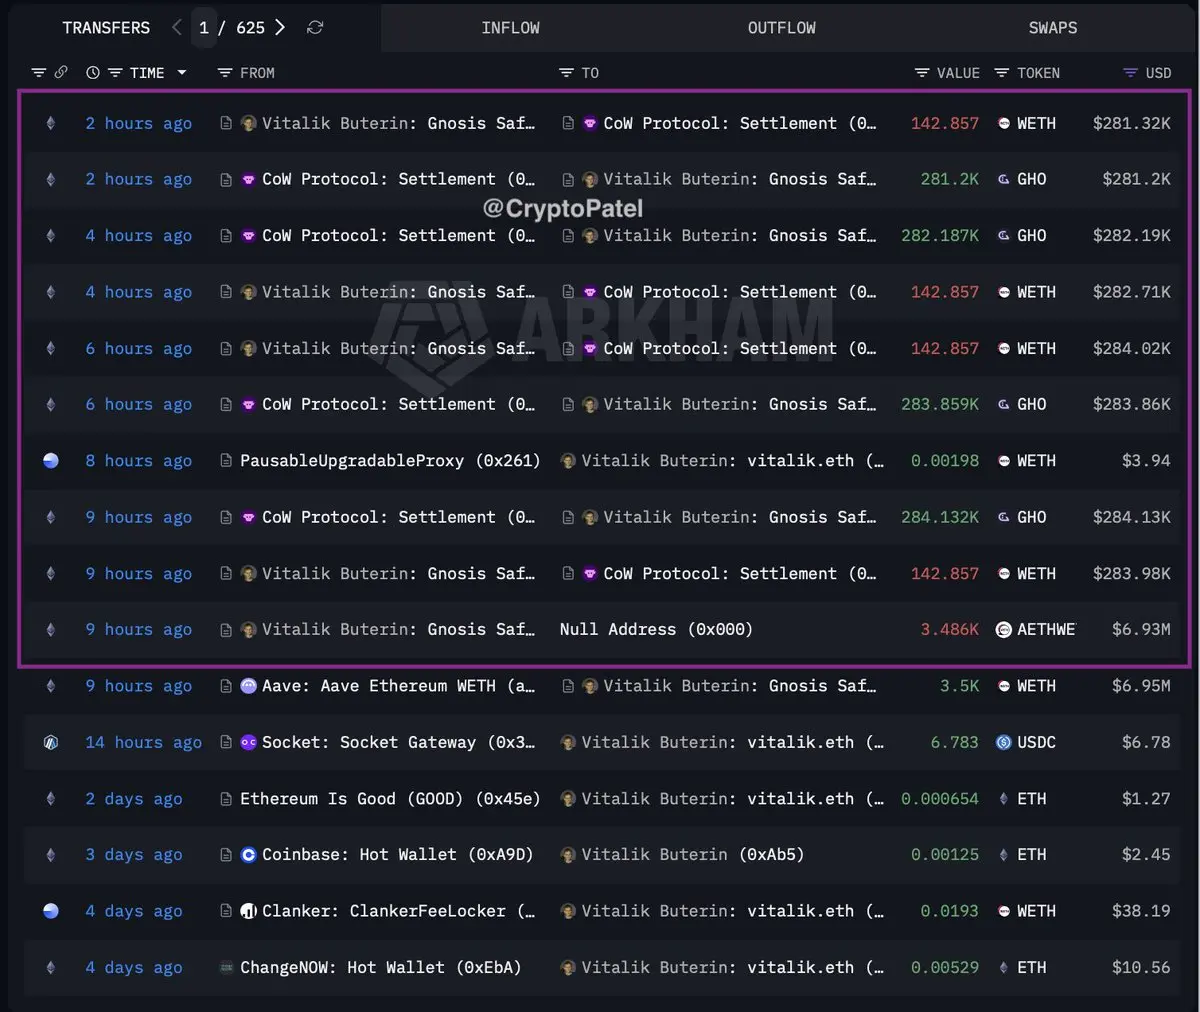Open the PausableUpgradableProxy (0x261) address link

(389, 461)
